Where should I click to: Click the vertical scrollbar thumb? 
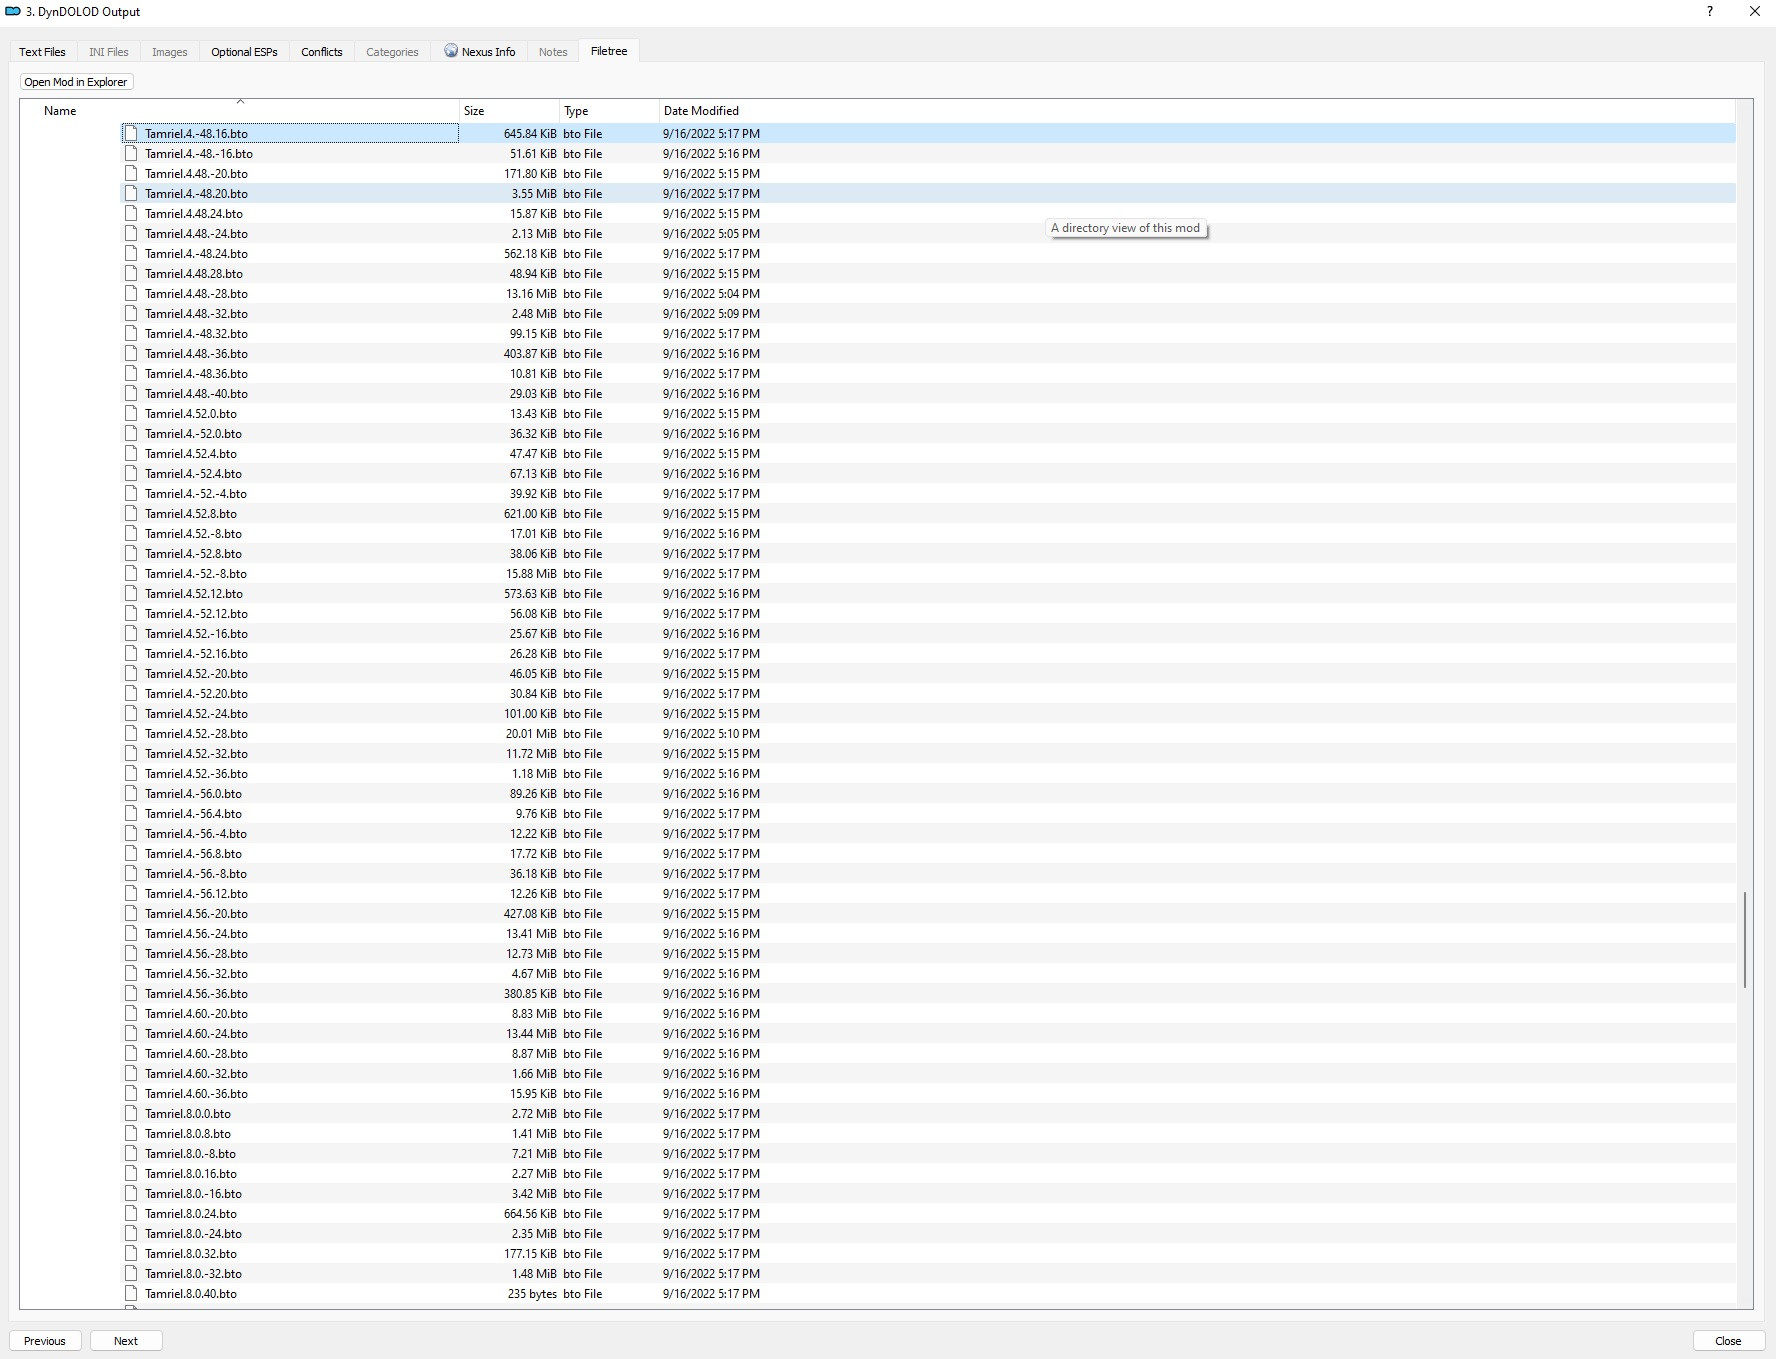1745,940
